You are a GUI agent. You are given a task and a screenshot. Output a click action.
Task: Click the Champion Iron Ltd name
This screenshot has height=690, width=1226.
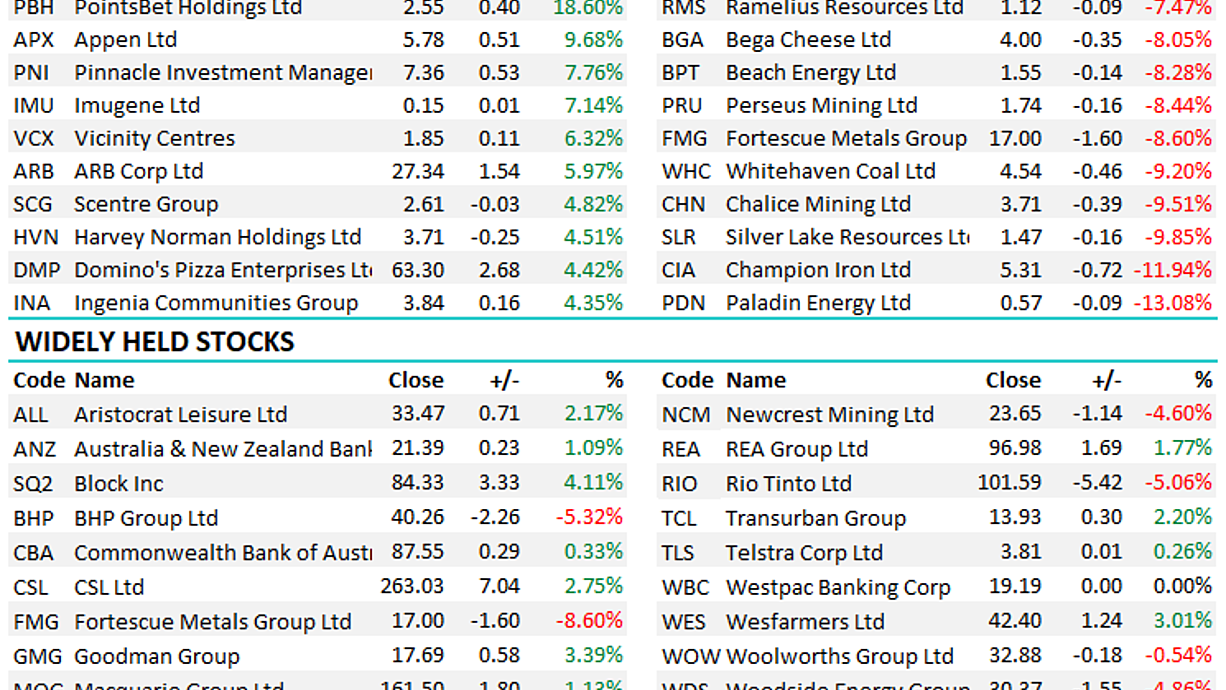(818, 271)
